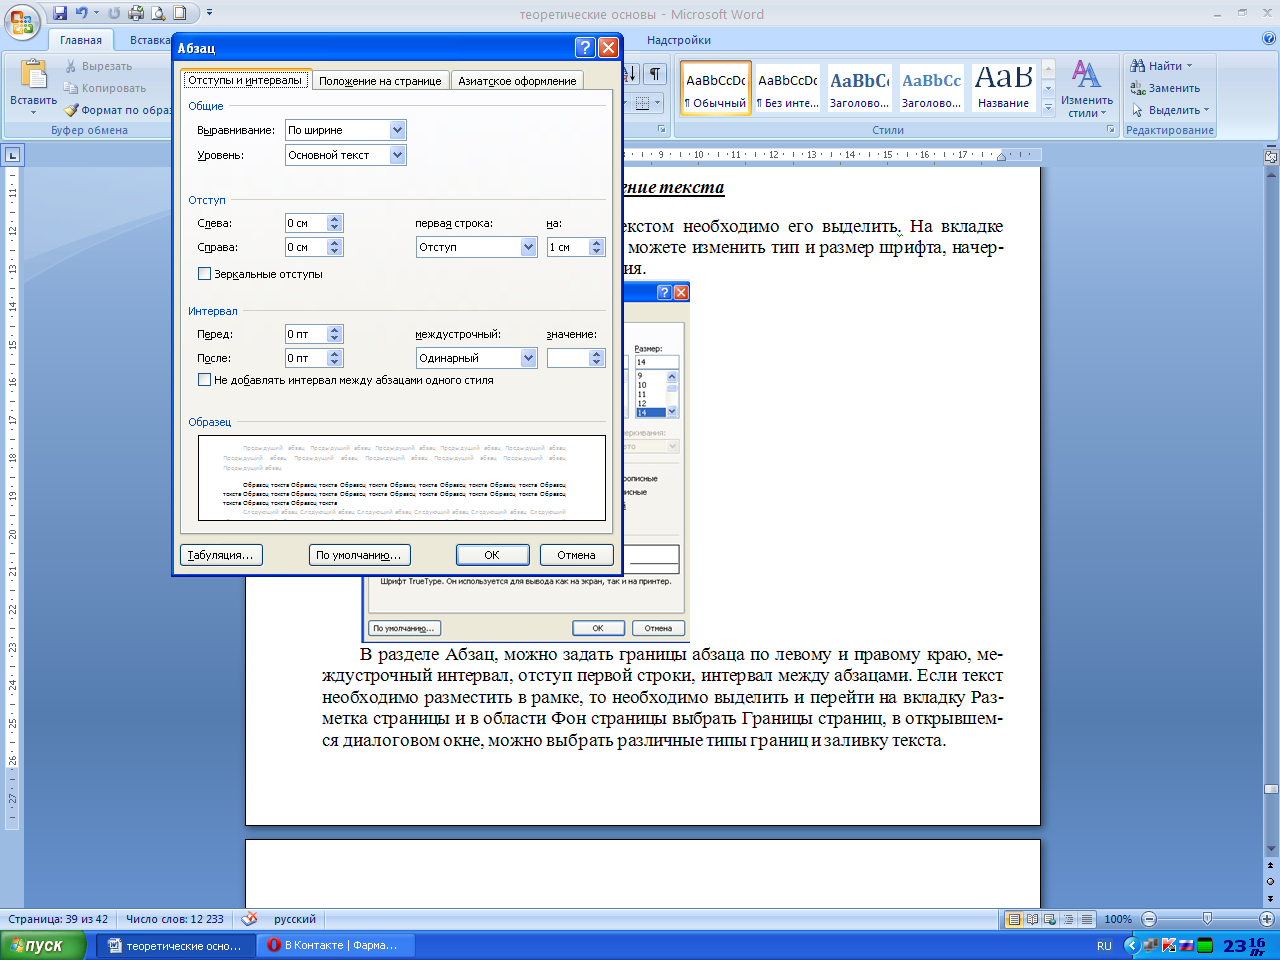Screen dimensions: 1280x960
Task: Click the zoom slider handle
Action: pos(1207,919)
